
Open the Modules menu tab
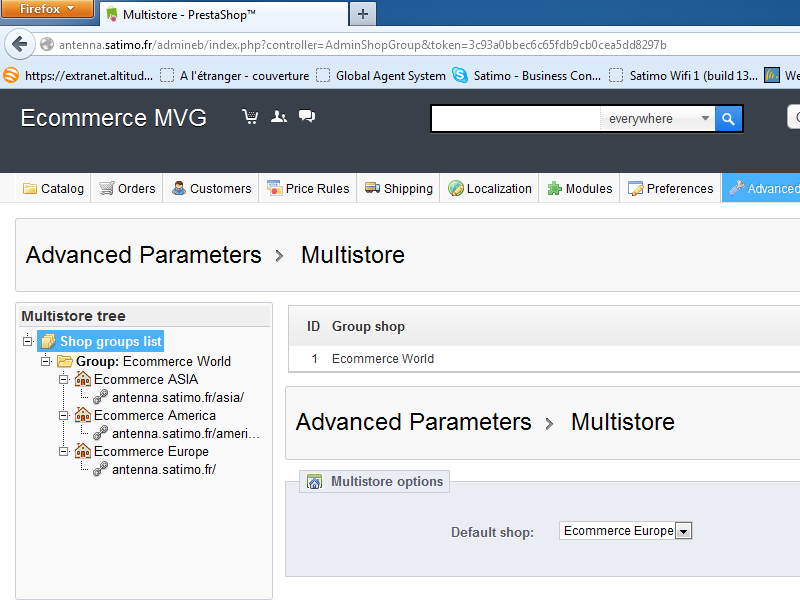pyautogui.click(x=580, y=188)
